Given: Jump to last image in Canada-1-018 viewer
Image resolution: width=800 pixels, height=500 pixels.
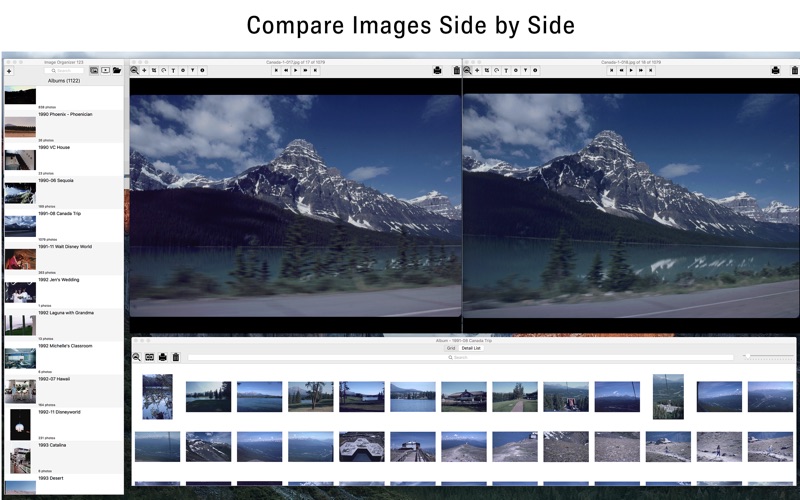Looking at the screenshot, I should [650, 70].
